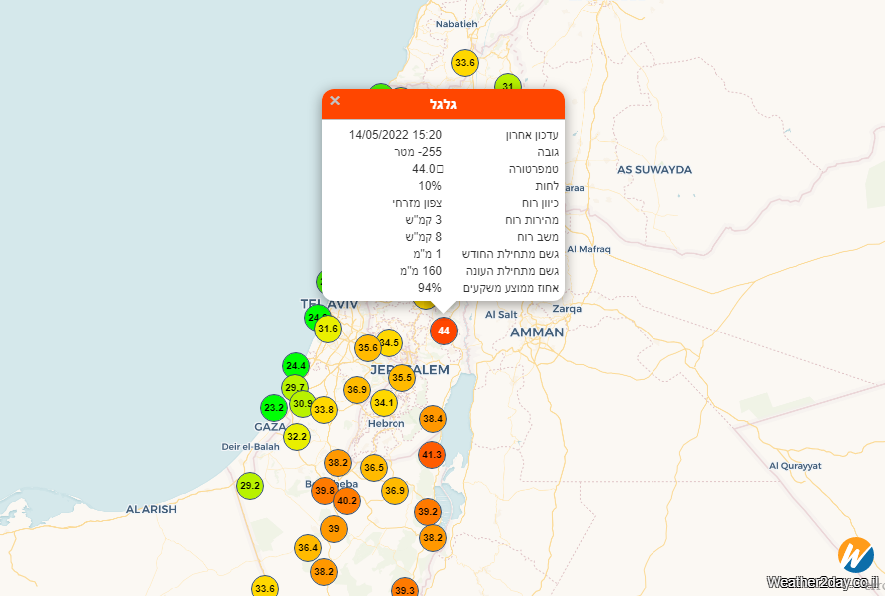Viewport: 885px width, 596px height.
Task: Click the 24.4 green temperature marker
Action: pos(295,366)
